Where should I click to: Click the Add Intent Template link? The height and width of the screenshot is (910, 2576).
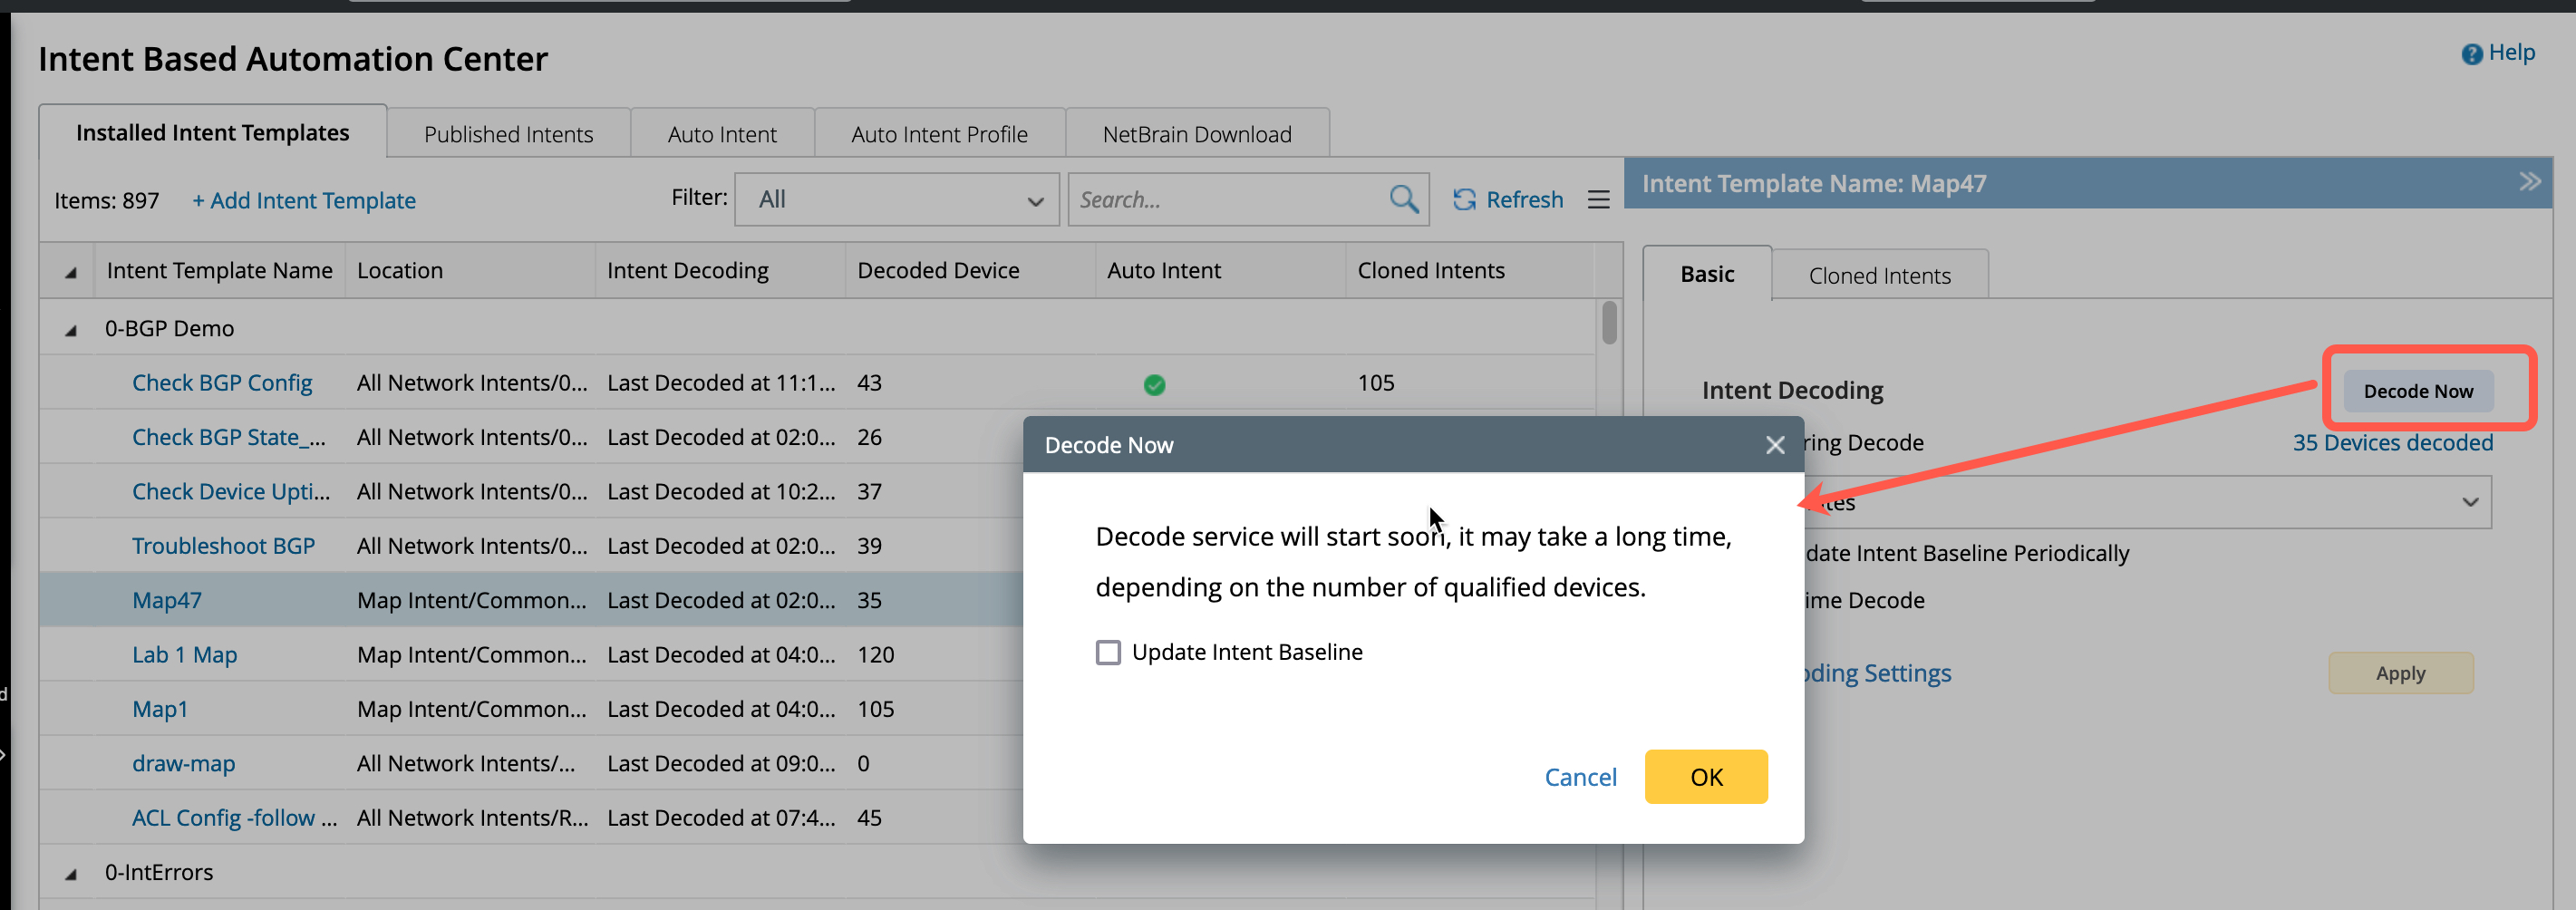point(304,200)
